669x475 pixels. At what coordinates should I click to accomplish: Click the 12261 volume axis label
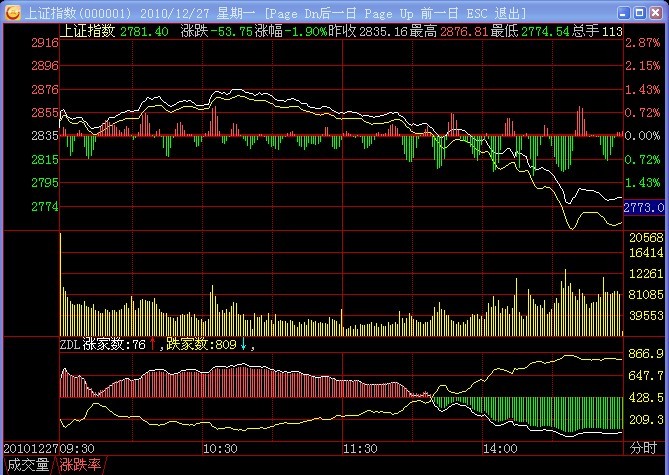[646, 274]
